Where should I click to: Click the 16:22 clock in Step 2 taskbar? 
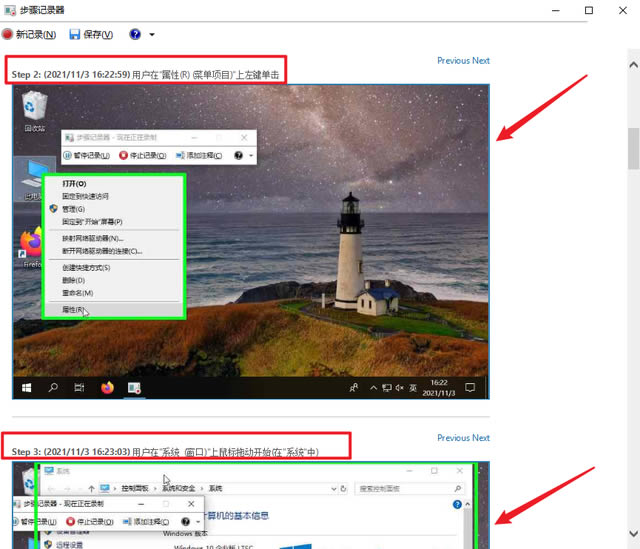coord(439,388)
